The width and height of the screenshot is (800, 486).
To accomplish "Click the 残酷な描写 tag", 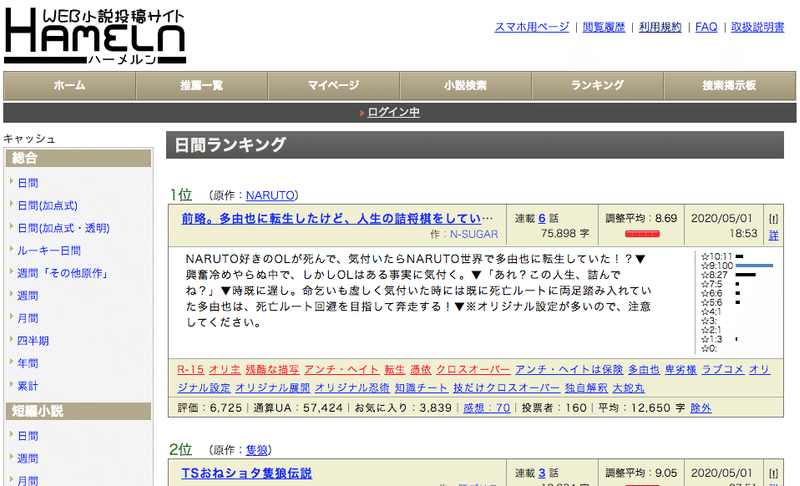I will [272, 370].
